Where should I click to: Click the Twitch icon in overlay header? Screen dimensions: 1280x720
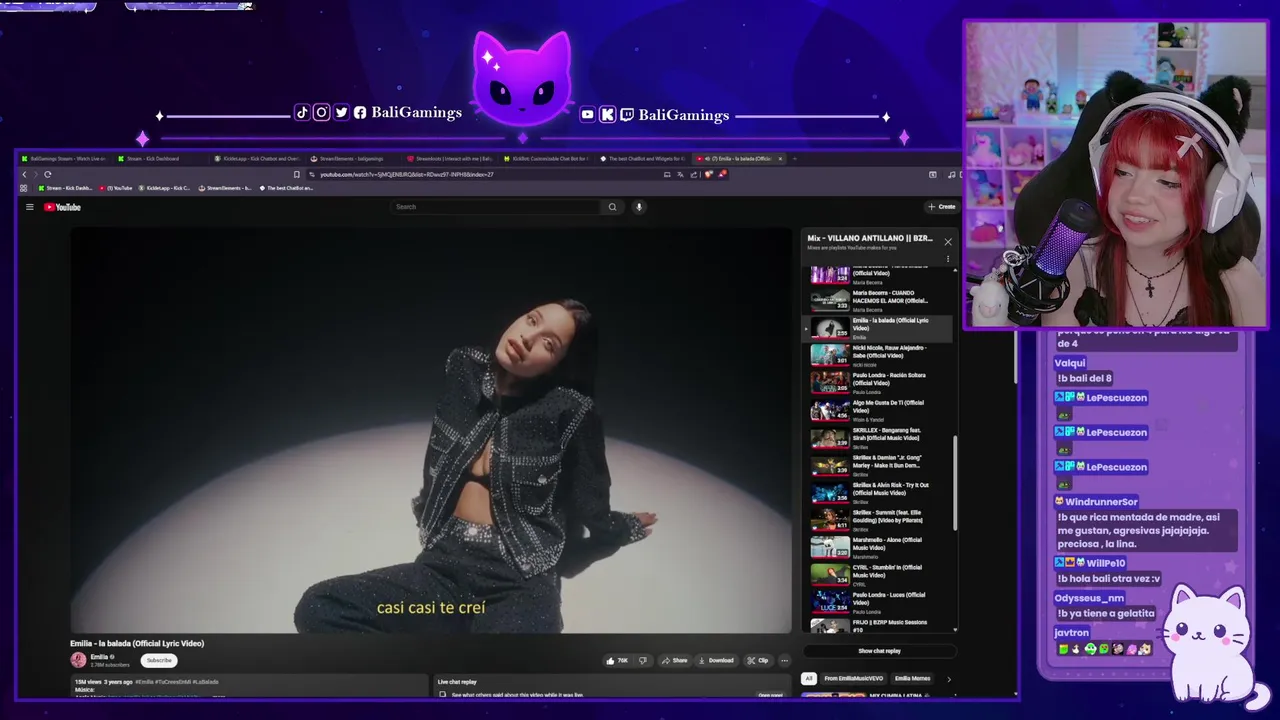pos(627,115)
